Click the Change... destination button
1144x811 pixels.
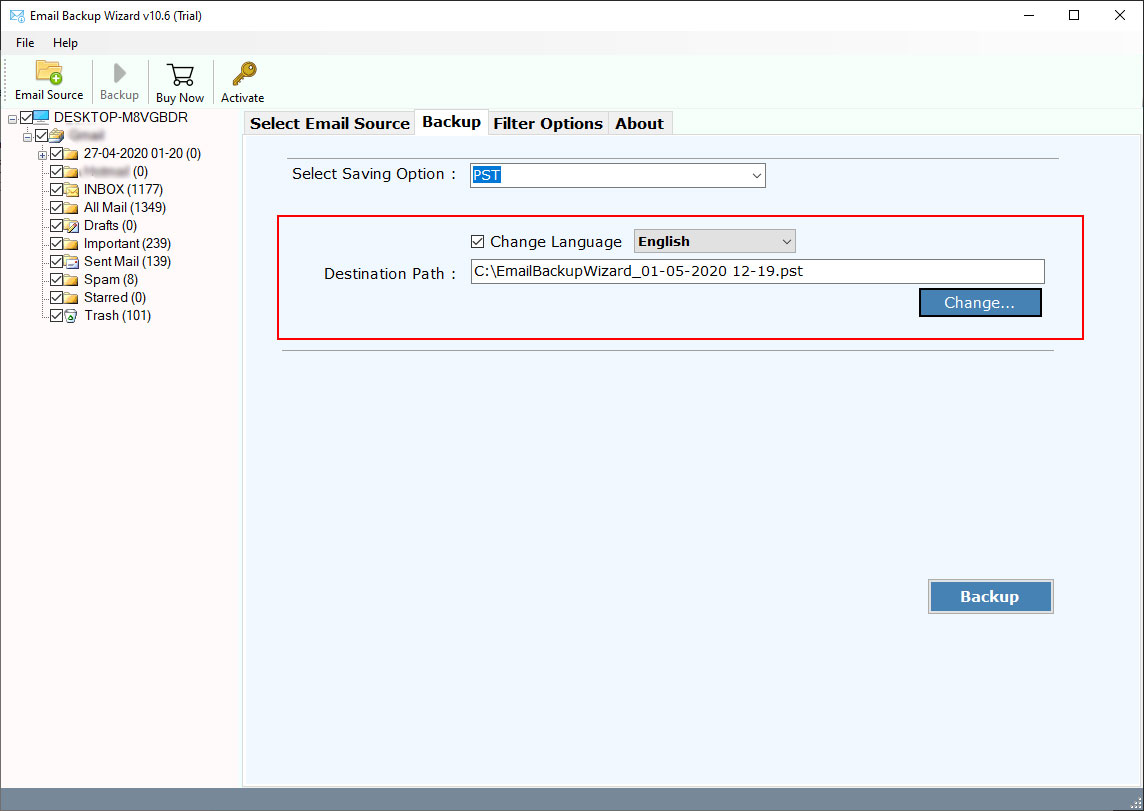click(980, 303)
